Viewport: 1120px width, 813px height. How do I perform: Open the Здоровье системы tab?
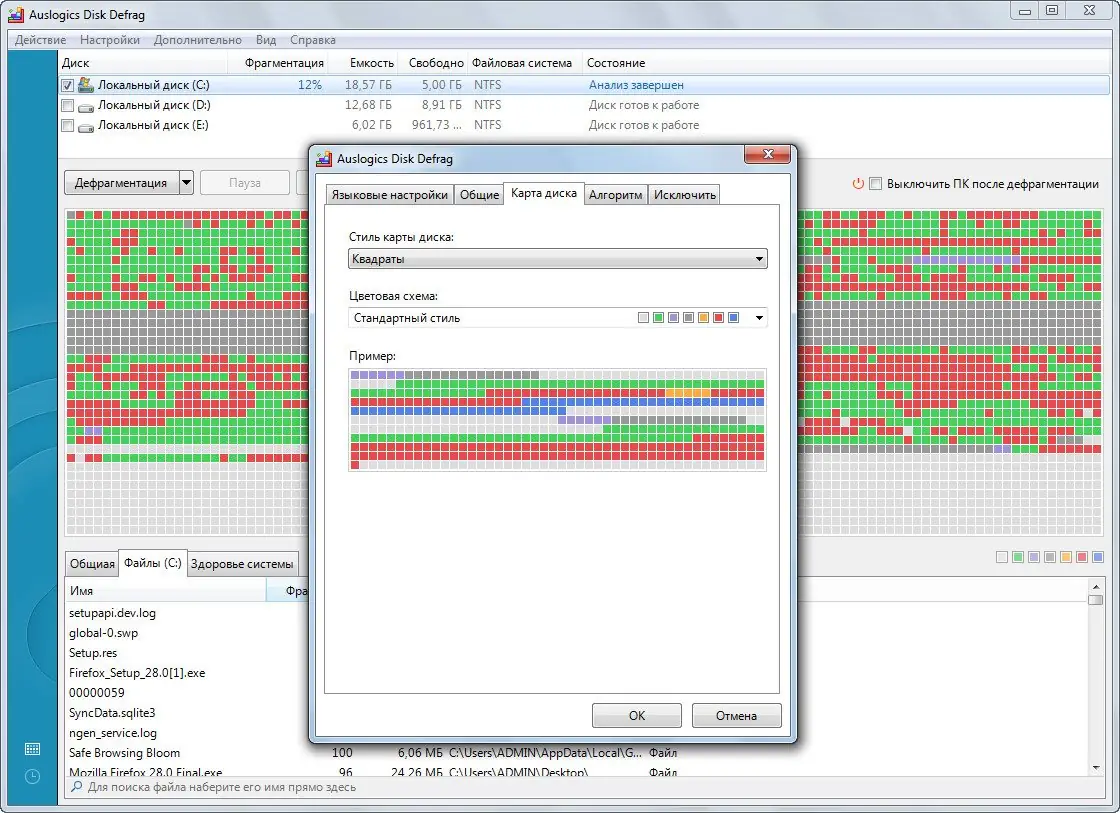tap(242, 564)
